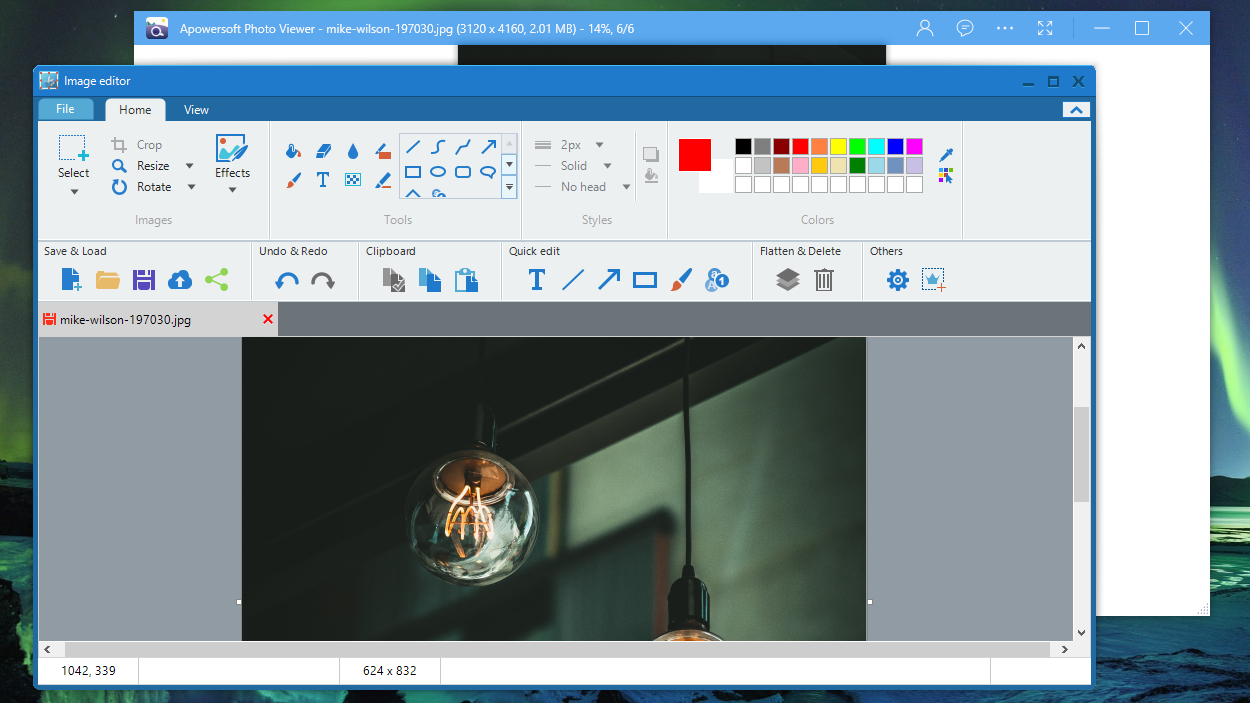Expand the full shapes gallery list

click(509, 187)
